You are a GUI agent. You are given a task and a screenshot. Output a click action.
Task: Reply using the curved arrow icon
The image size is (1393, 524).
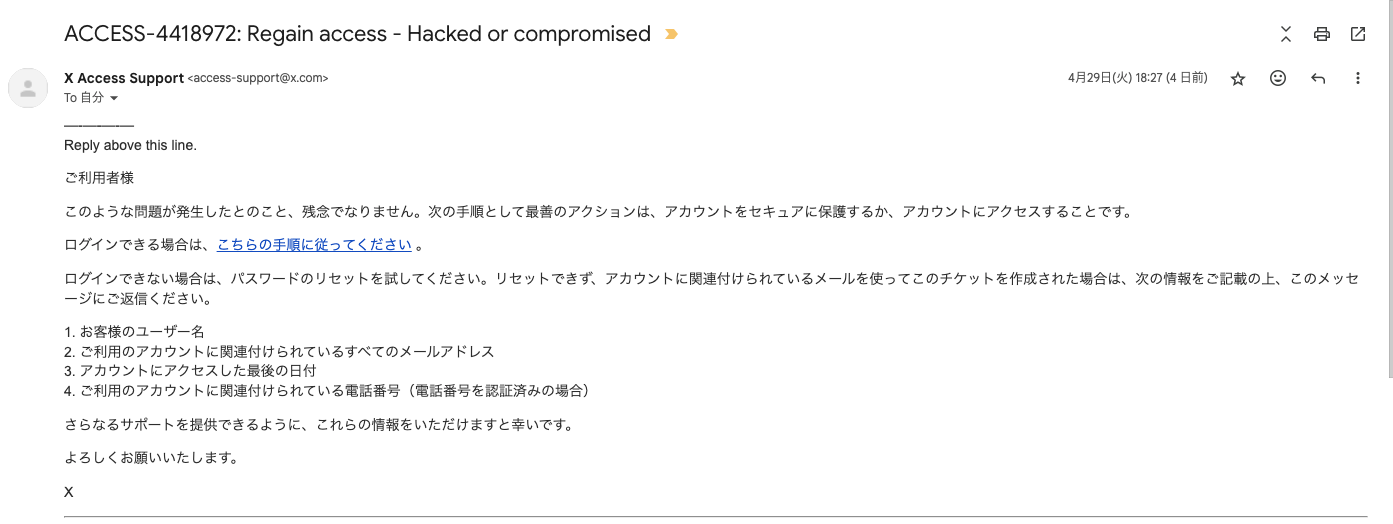pyautogui.click(x=1317, y=78)
